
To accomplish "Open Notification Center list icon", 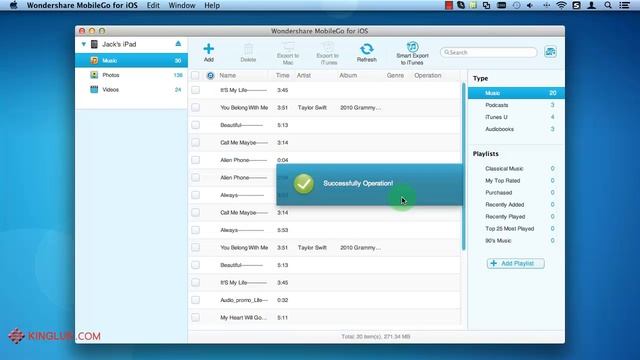I will click(x=624, y=5).
